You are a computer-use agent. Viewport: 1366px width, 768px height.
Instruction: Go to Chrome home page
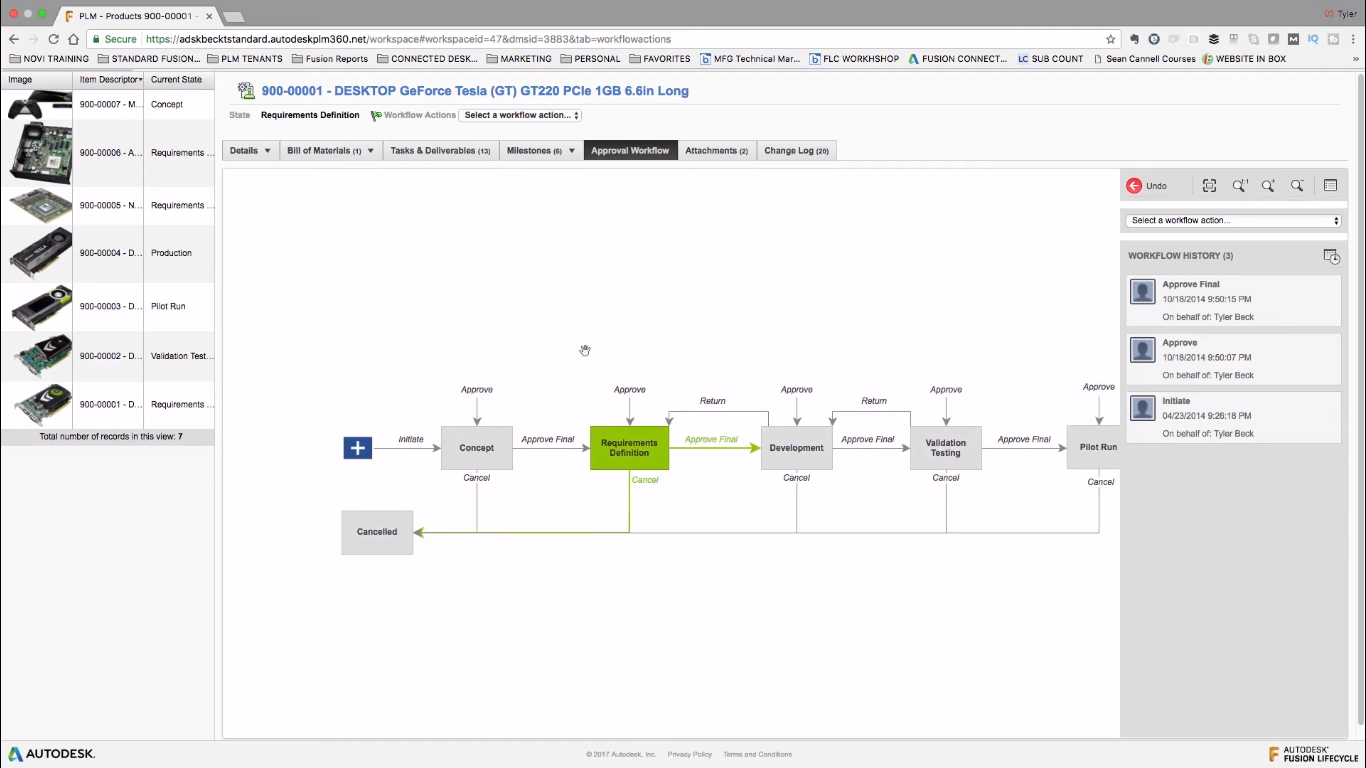click(73, 39)
